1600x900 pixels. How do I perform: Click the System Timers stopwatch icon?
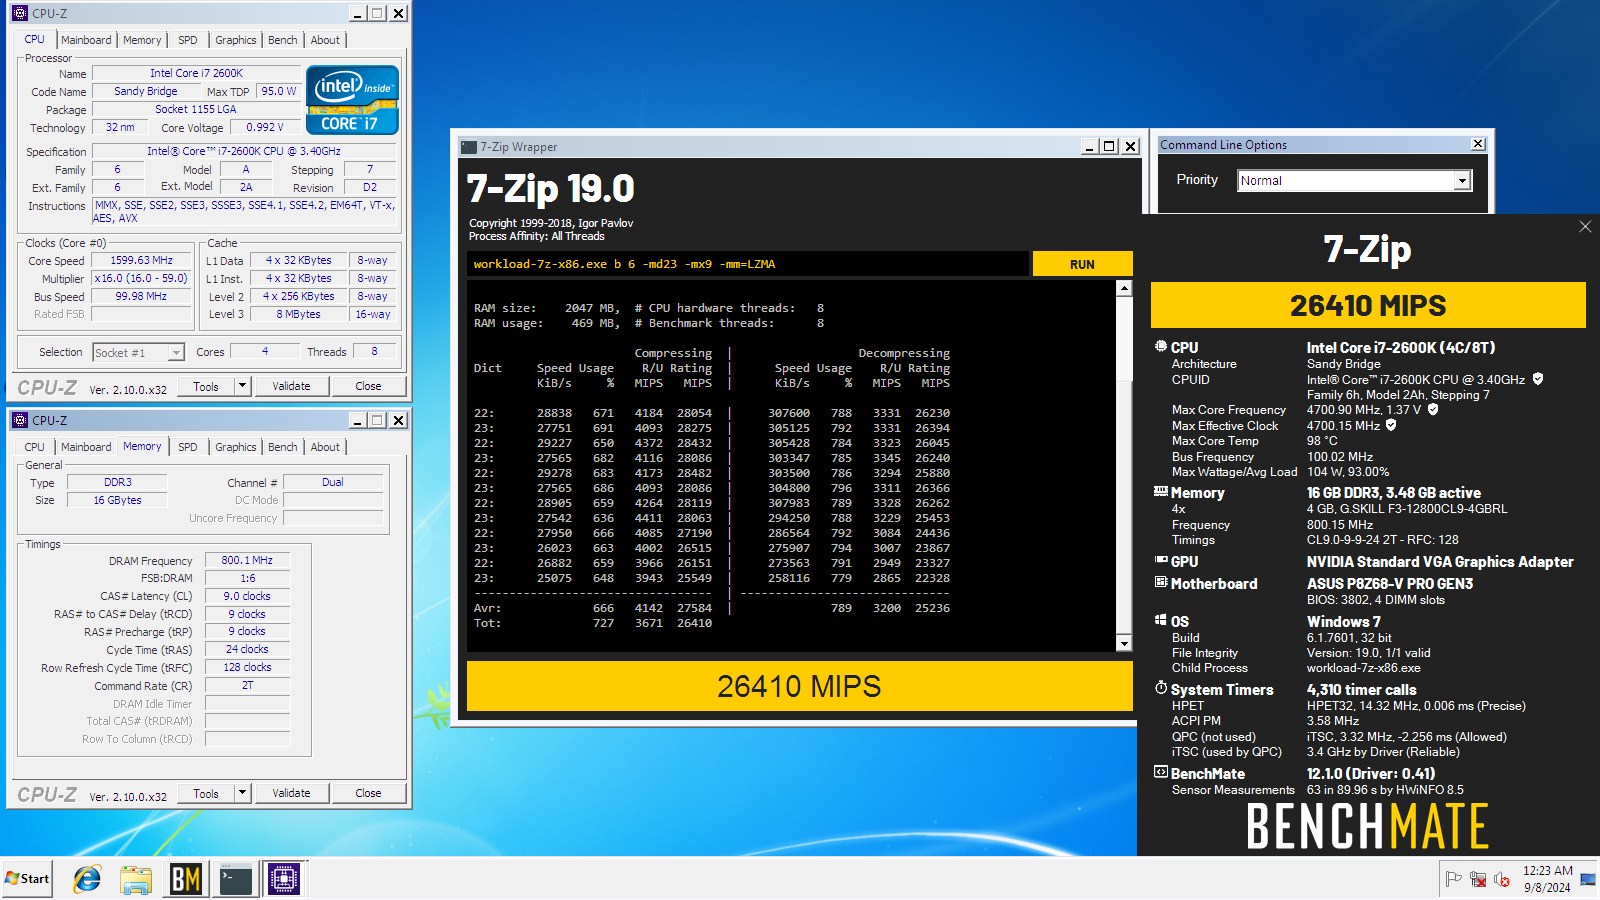[1161, 688]
